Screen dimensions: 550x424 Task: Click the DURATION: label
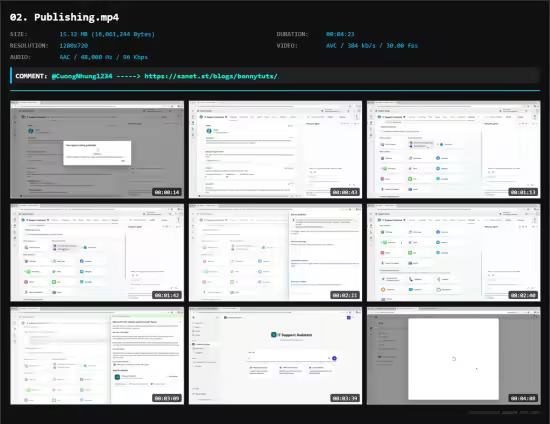(x=292, y=34)
